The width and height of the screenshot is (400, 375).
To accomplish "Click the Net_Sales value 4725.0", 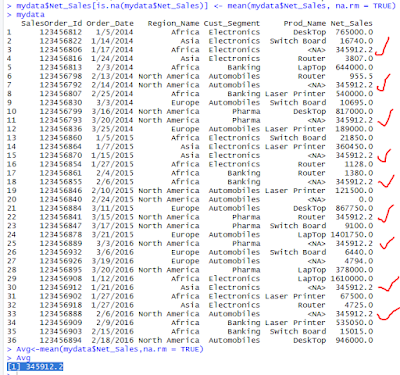I will point(359,305).
